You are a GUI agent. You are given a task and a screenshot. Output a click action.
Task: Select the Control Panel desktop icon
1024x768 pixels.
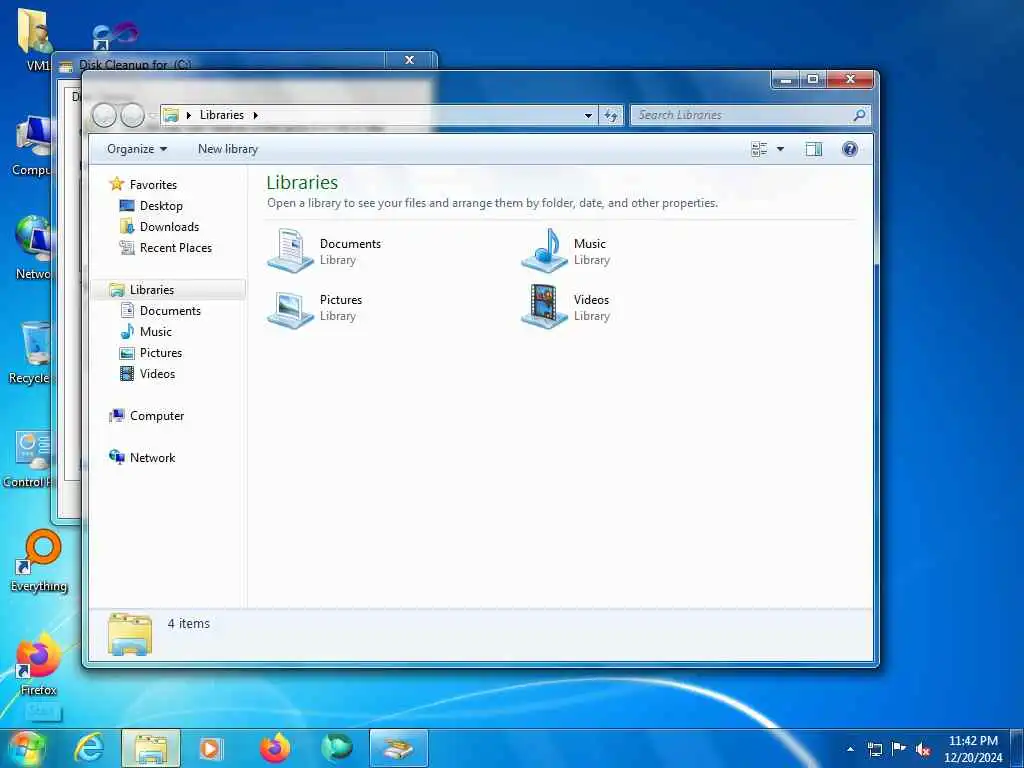pyautogui.click(x=27, y=459)
